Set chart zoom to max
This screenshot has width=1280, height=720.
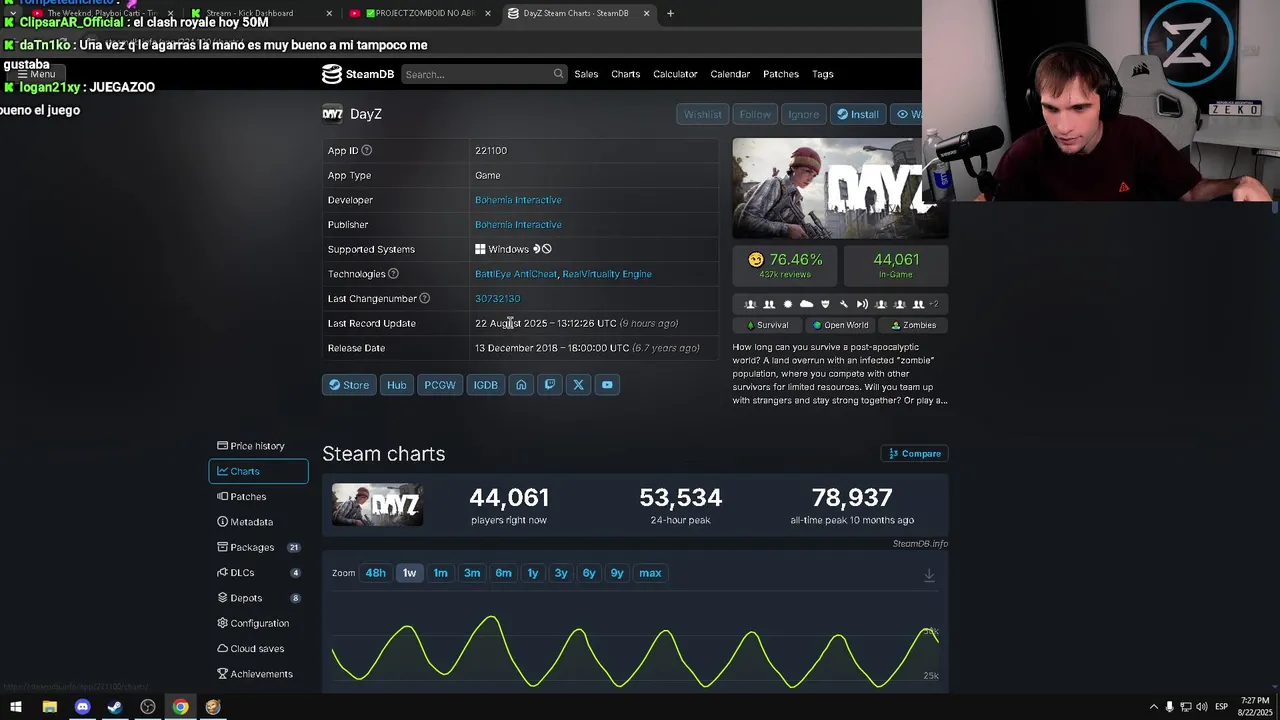(x=650, y=573)
